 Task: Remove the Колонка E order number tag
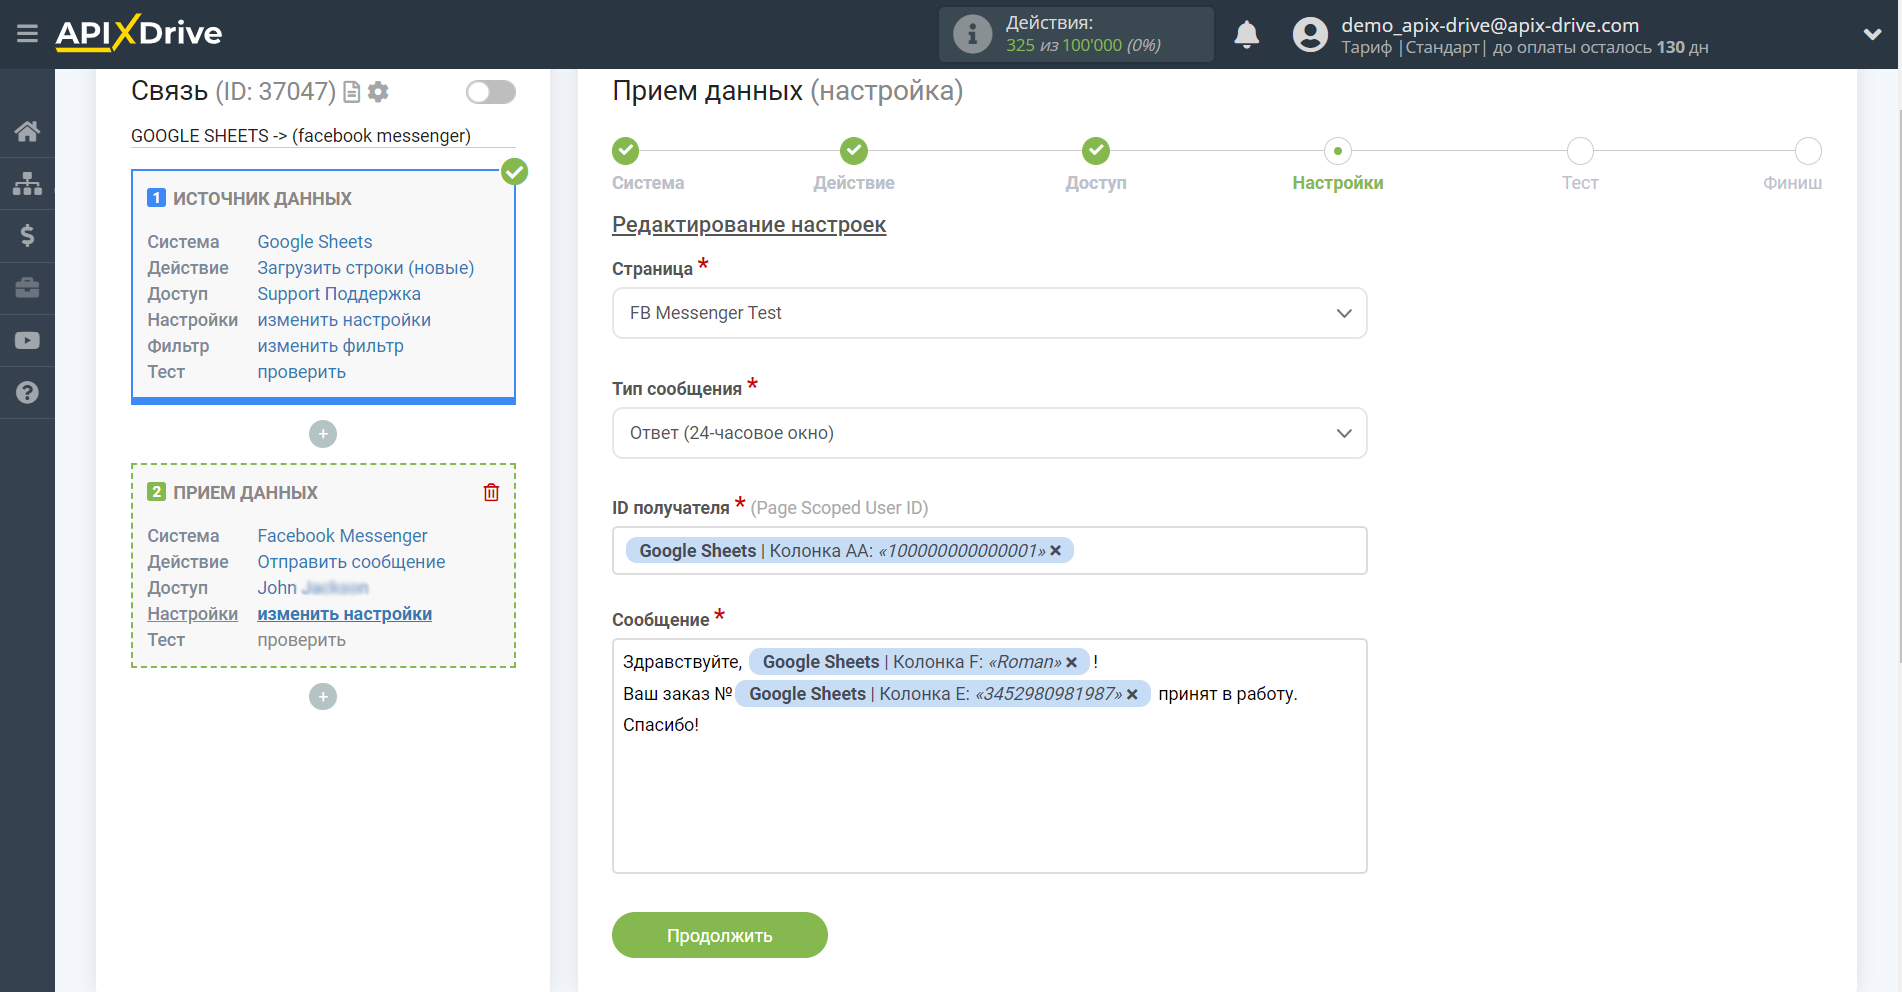coord(1132,694)
